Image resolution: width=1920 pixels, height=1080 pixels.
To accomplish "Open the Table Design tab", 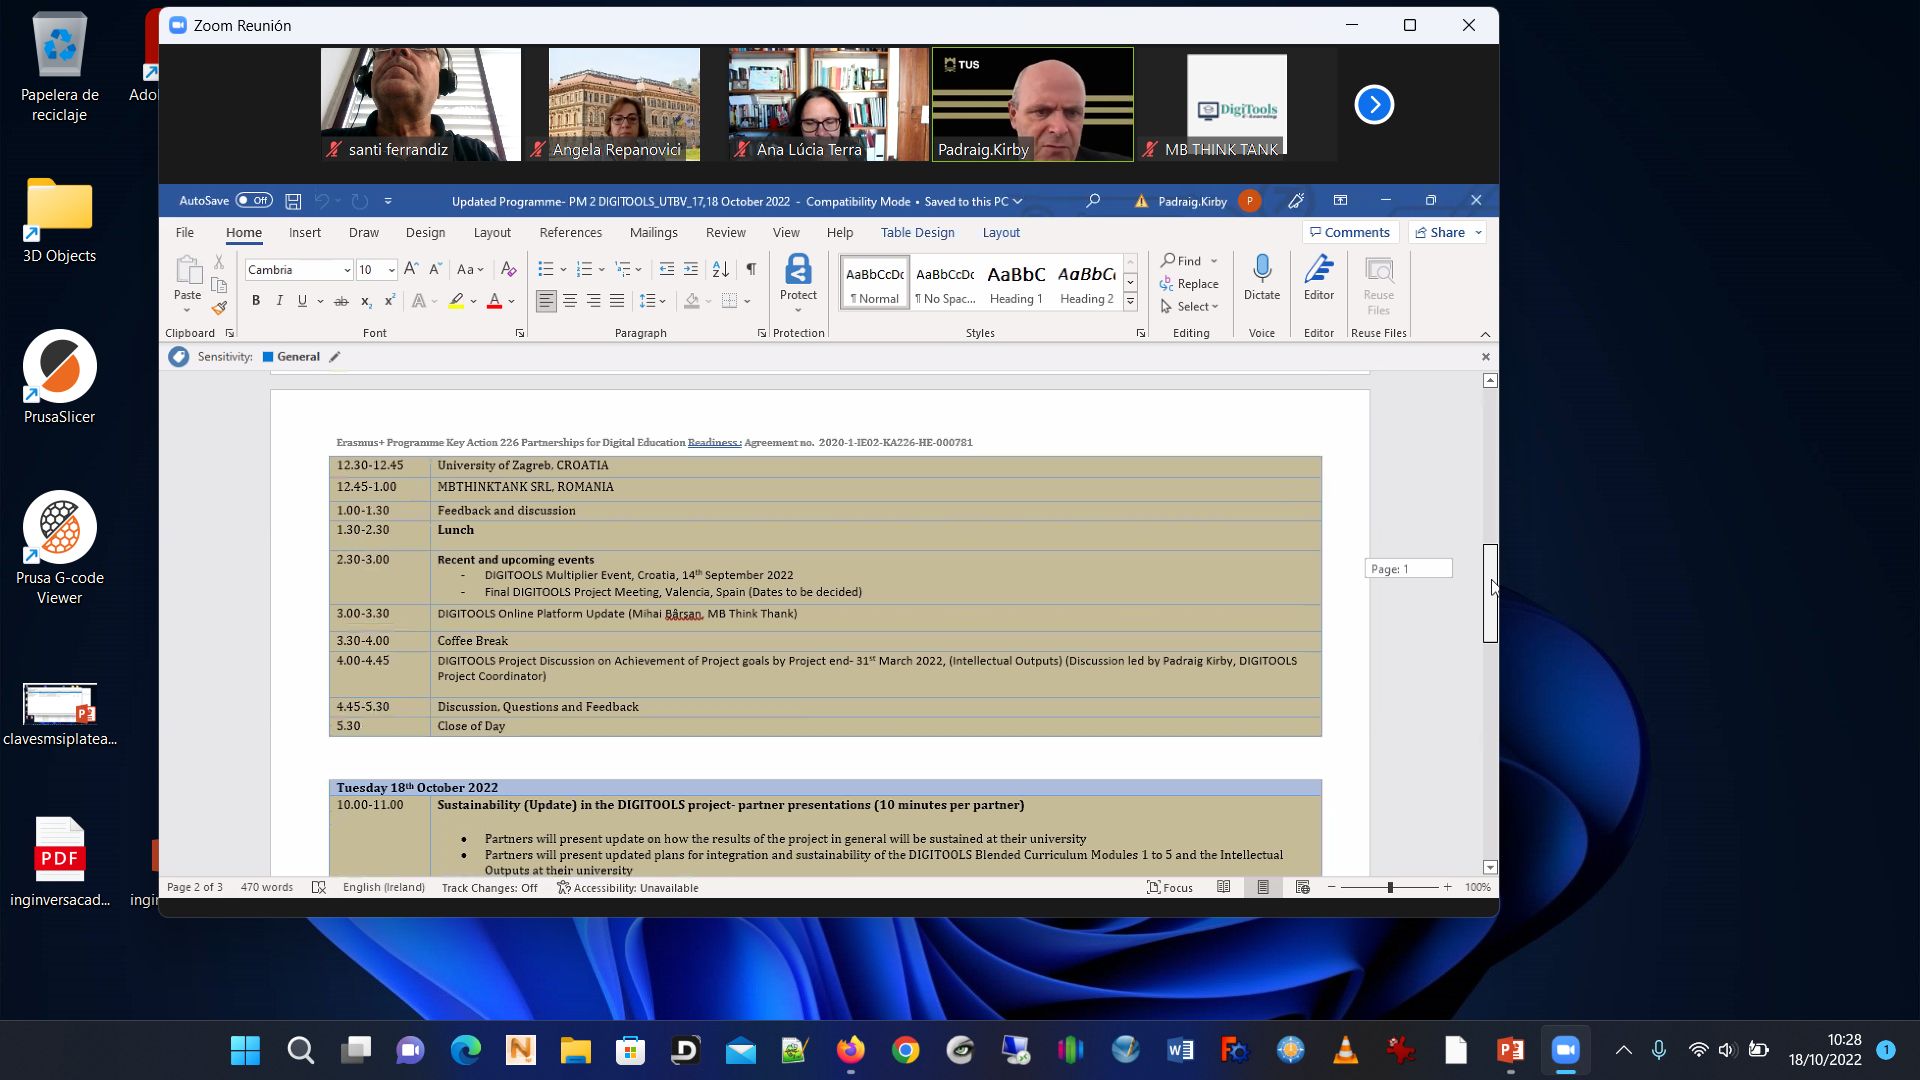I will point(917,232).
